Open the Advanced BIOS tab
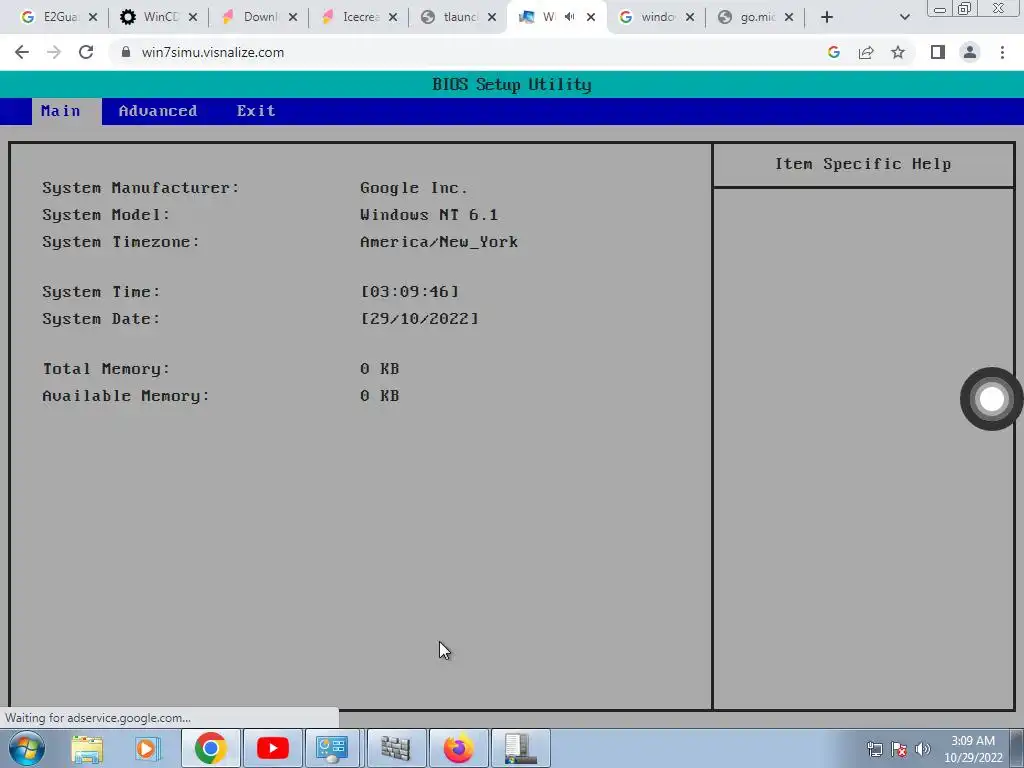Image resolution: width=1024 pixels, height=768 pixels. click(x=158, y=111)
